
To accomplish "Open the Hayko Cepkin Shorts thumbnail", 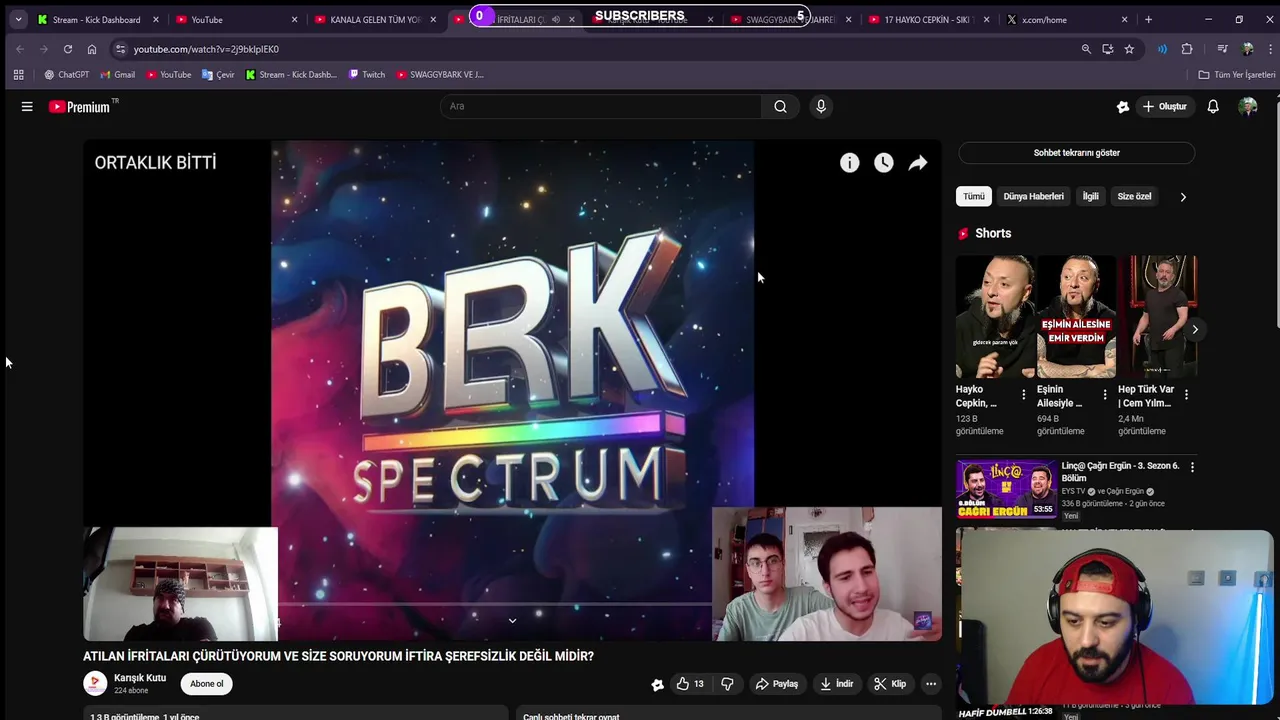I will coord(995,317).
